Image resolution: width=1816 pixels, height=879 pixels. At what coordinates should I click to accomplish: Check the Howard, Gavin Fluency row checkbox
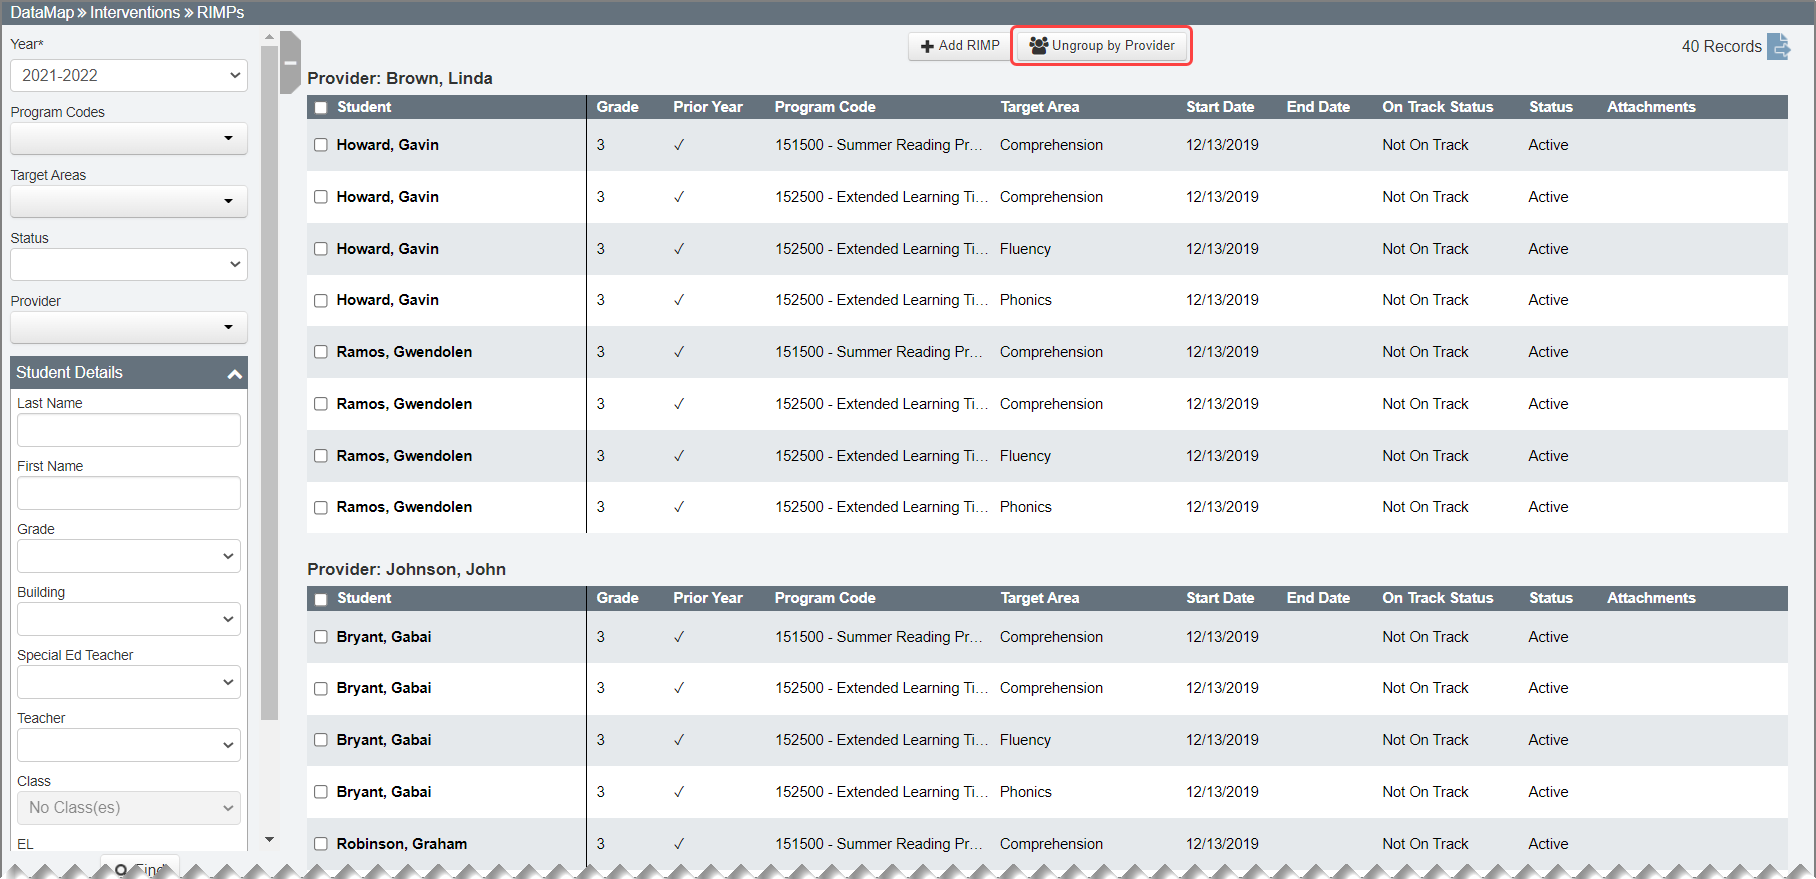tap(321, 249)
